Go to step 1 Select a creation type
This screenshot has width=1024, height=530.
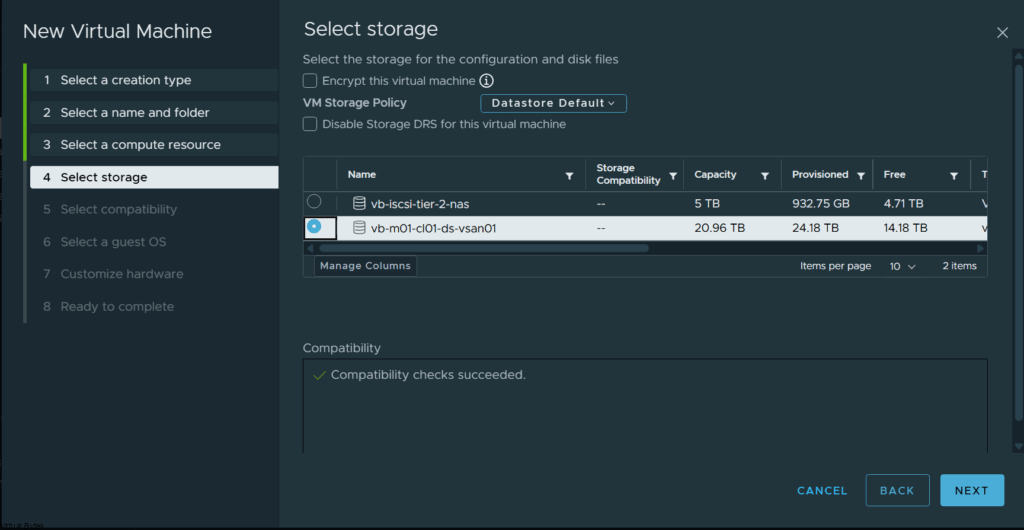[154, 80]
